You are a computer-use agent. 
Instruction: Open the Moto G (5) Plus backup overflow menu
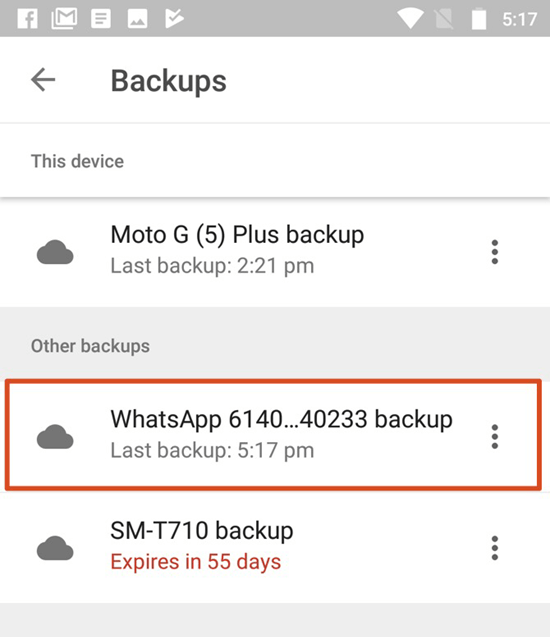click(x=494, y=252)
